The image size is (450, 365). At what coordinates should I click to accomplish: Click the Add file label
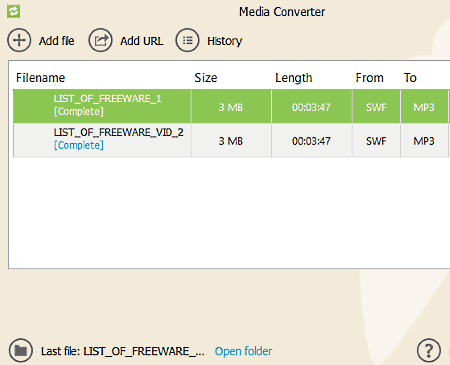tap(56, 41)
